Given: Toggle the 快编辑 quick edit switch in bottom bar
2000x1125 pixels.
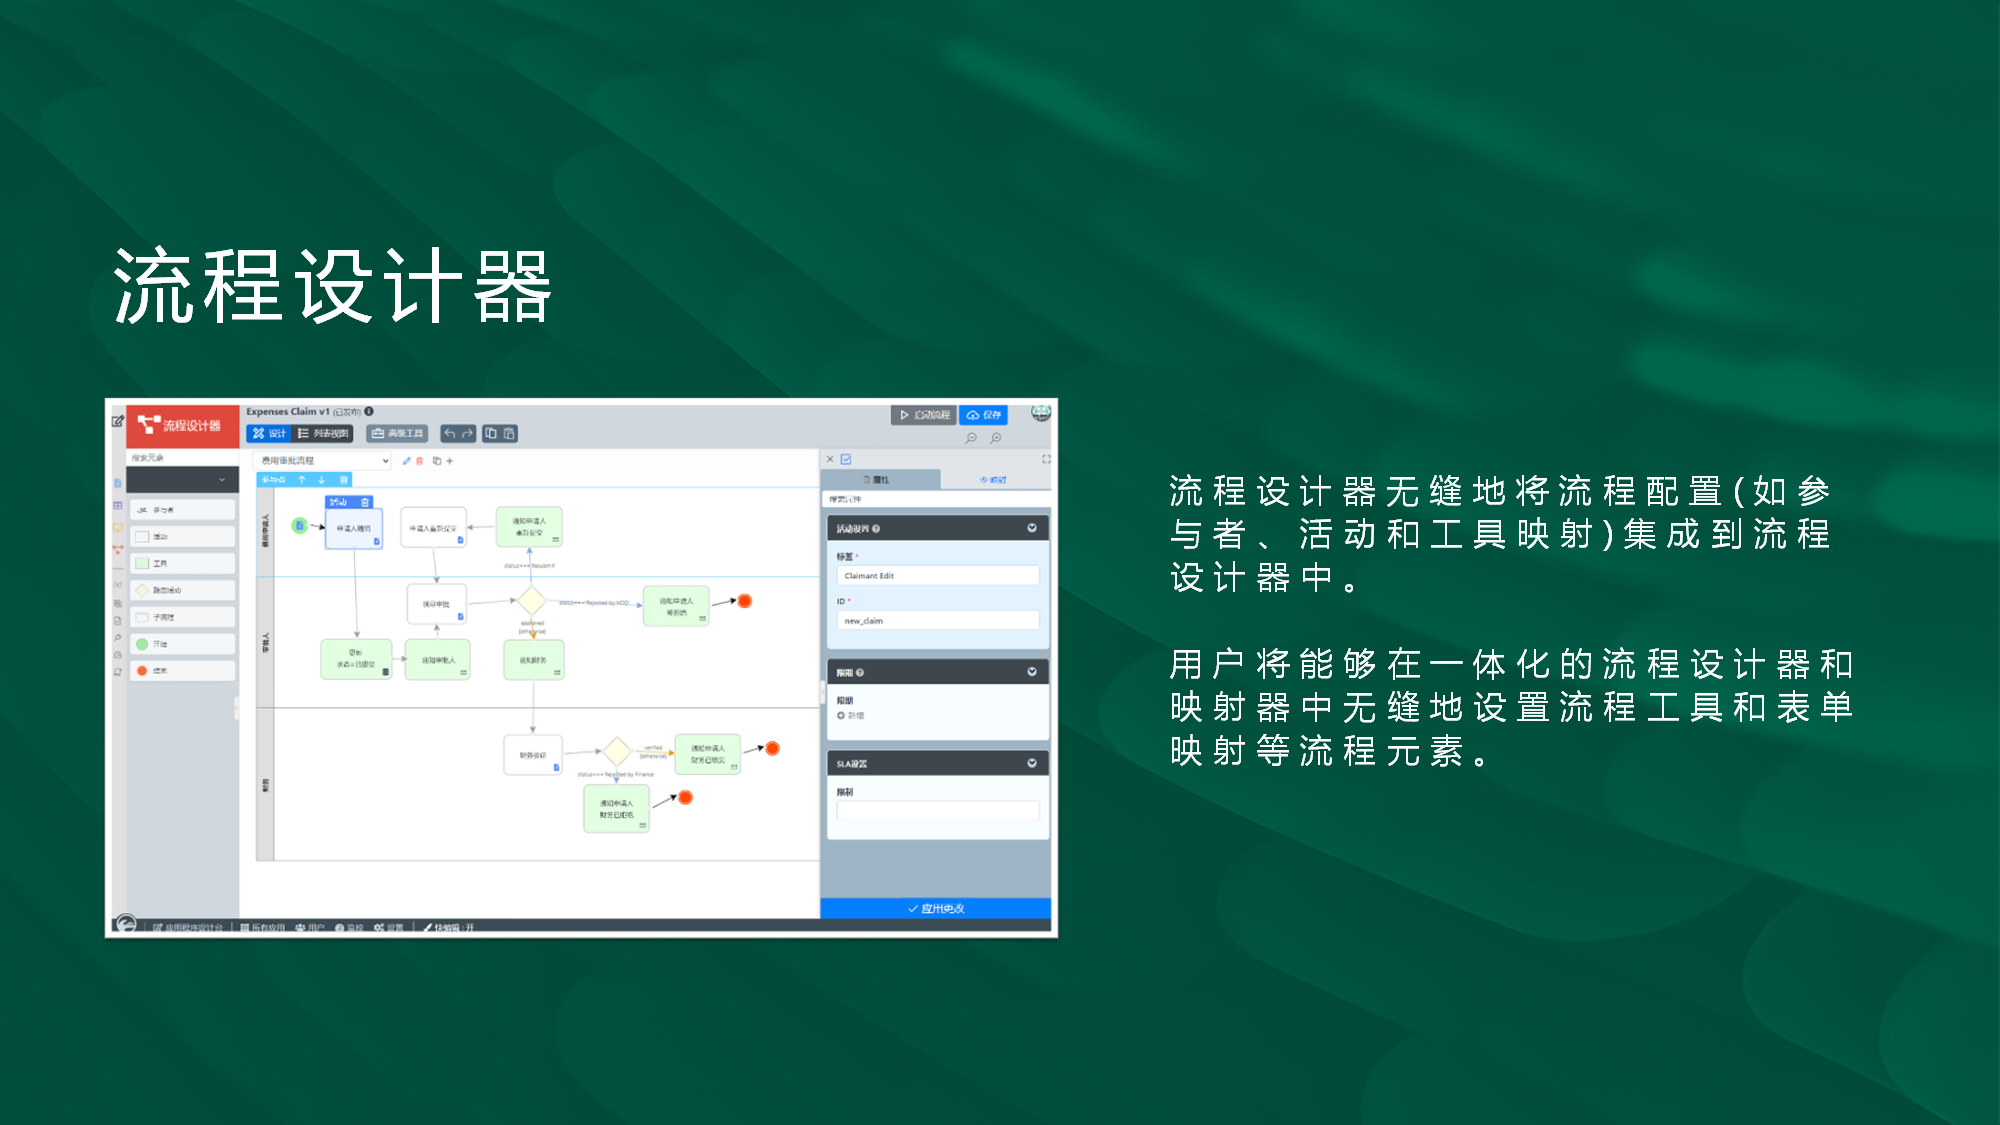Looking at the screenshot, I should pyautogui.click(x=449, y=928).
